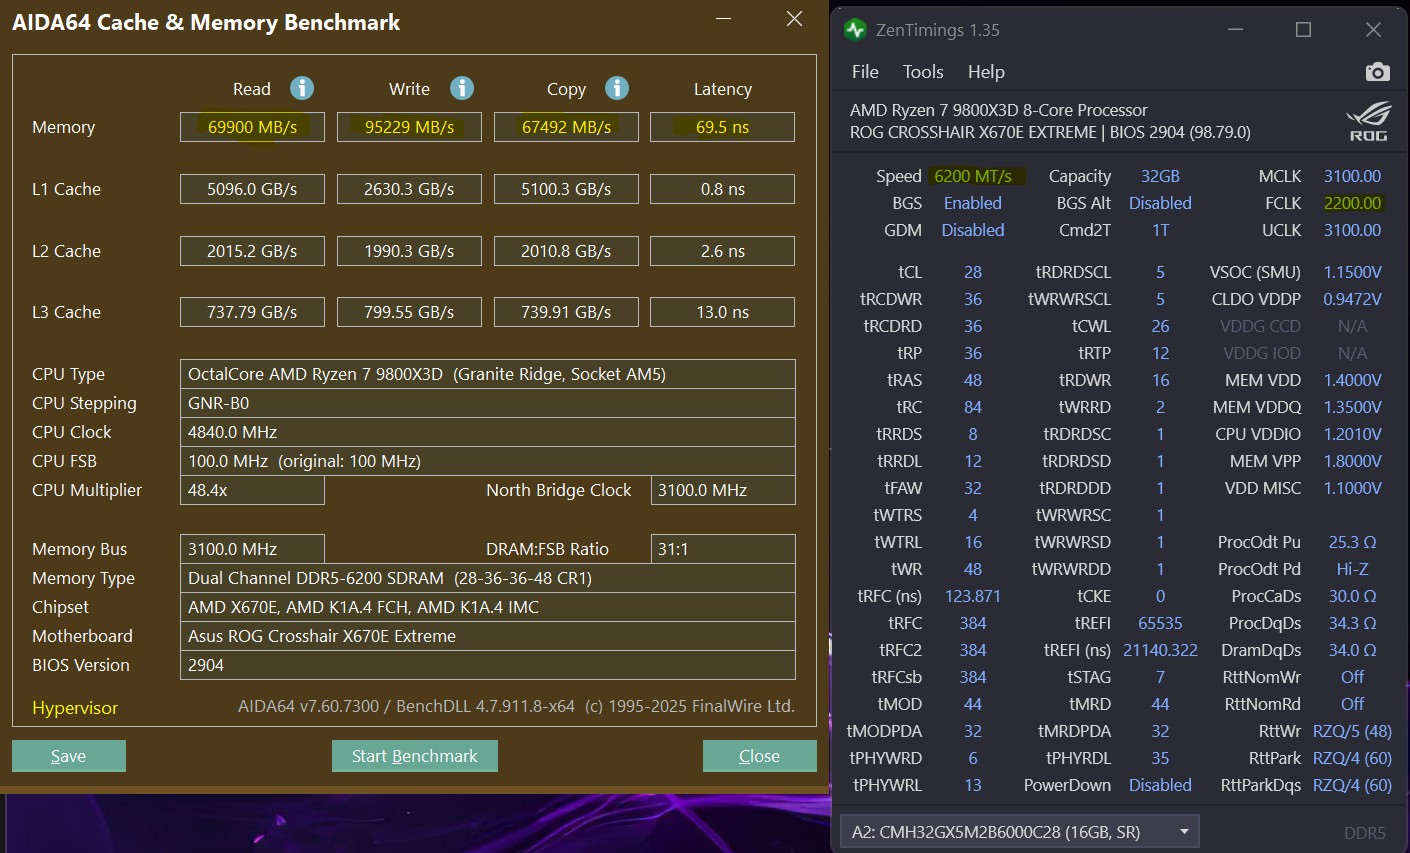1410x853 pixels.
Task: Click the Memory Write value 95229 MB/s
Action: 409,127
